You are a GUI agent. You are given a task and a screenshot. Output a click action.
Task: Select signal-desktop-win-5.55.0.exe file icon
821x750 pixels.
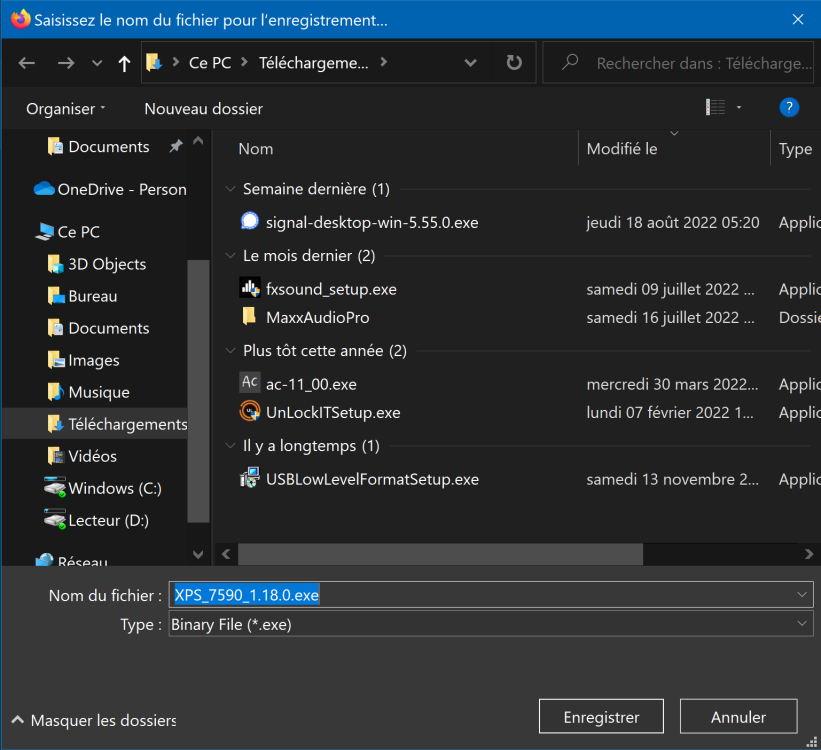click(250, 222)
